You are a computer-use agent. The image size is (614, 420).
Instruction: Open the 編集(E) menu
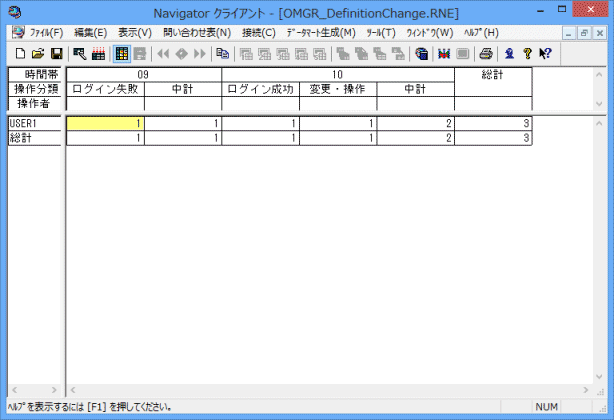[x=90, y=33]
